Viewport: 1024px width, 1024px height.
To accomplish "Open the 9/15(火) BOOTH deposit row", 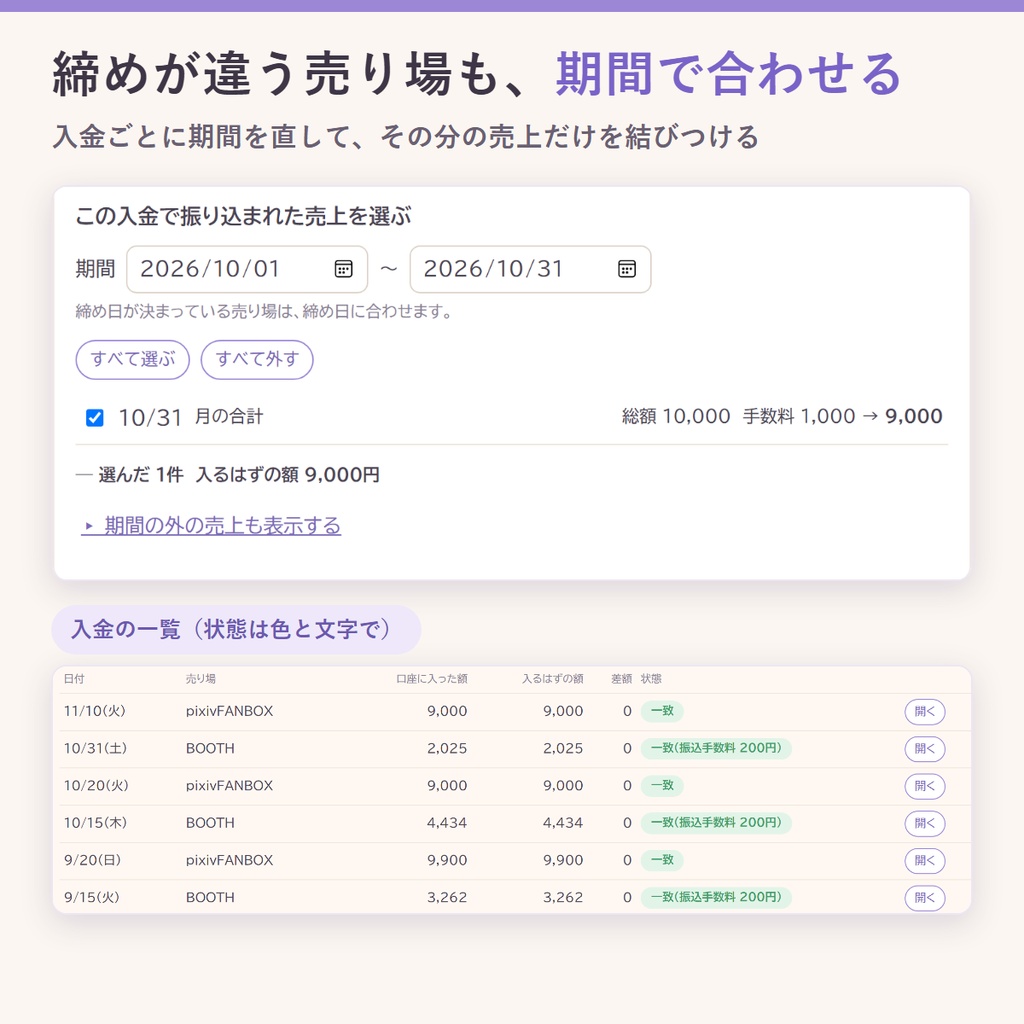I will point(925,897).
